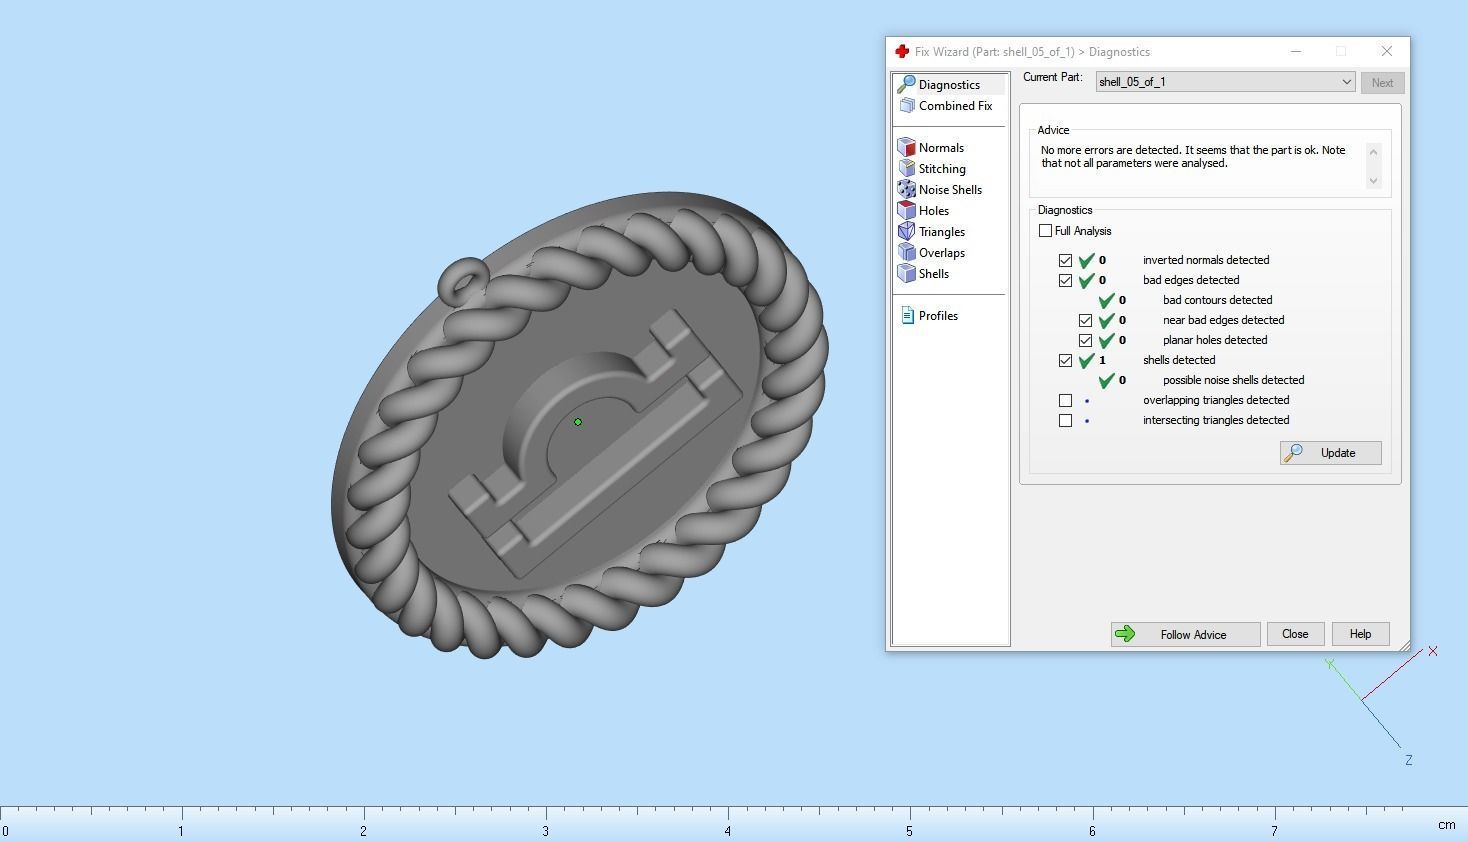Image resolution: width=1468 pixels, height=842 pixels.
Task: Click the Follow Advice button
Action: click(x=1185, y=634)
